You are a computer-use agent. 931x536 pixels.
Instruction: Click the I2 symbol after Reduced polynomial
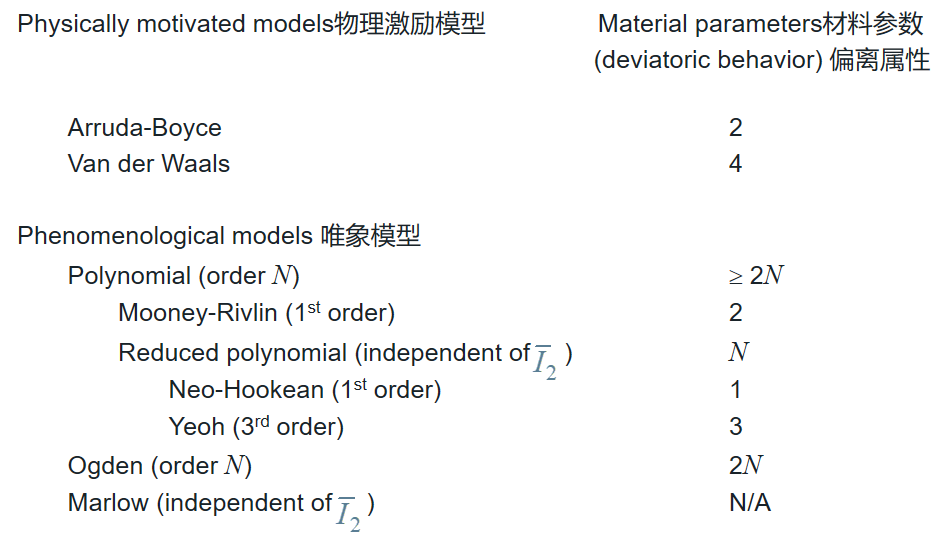[544, 361]
